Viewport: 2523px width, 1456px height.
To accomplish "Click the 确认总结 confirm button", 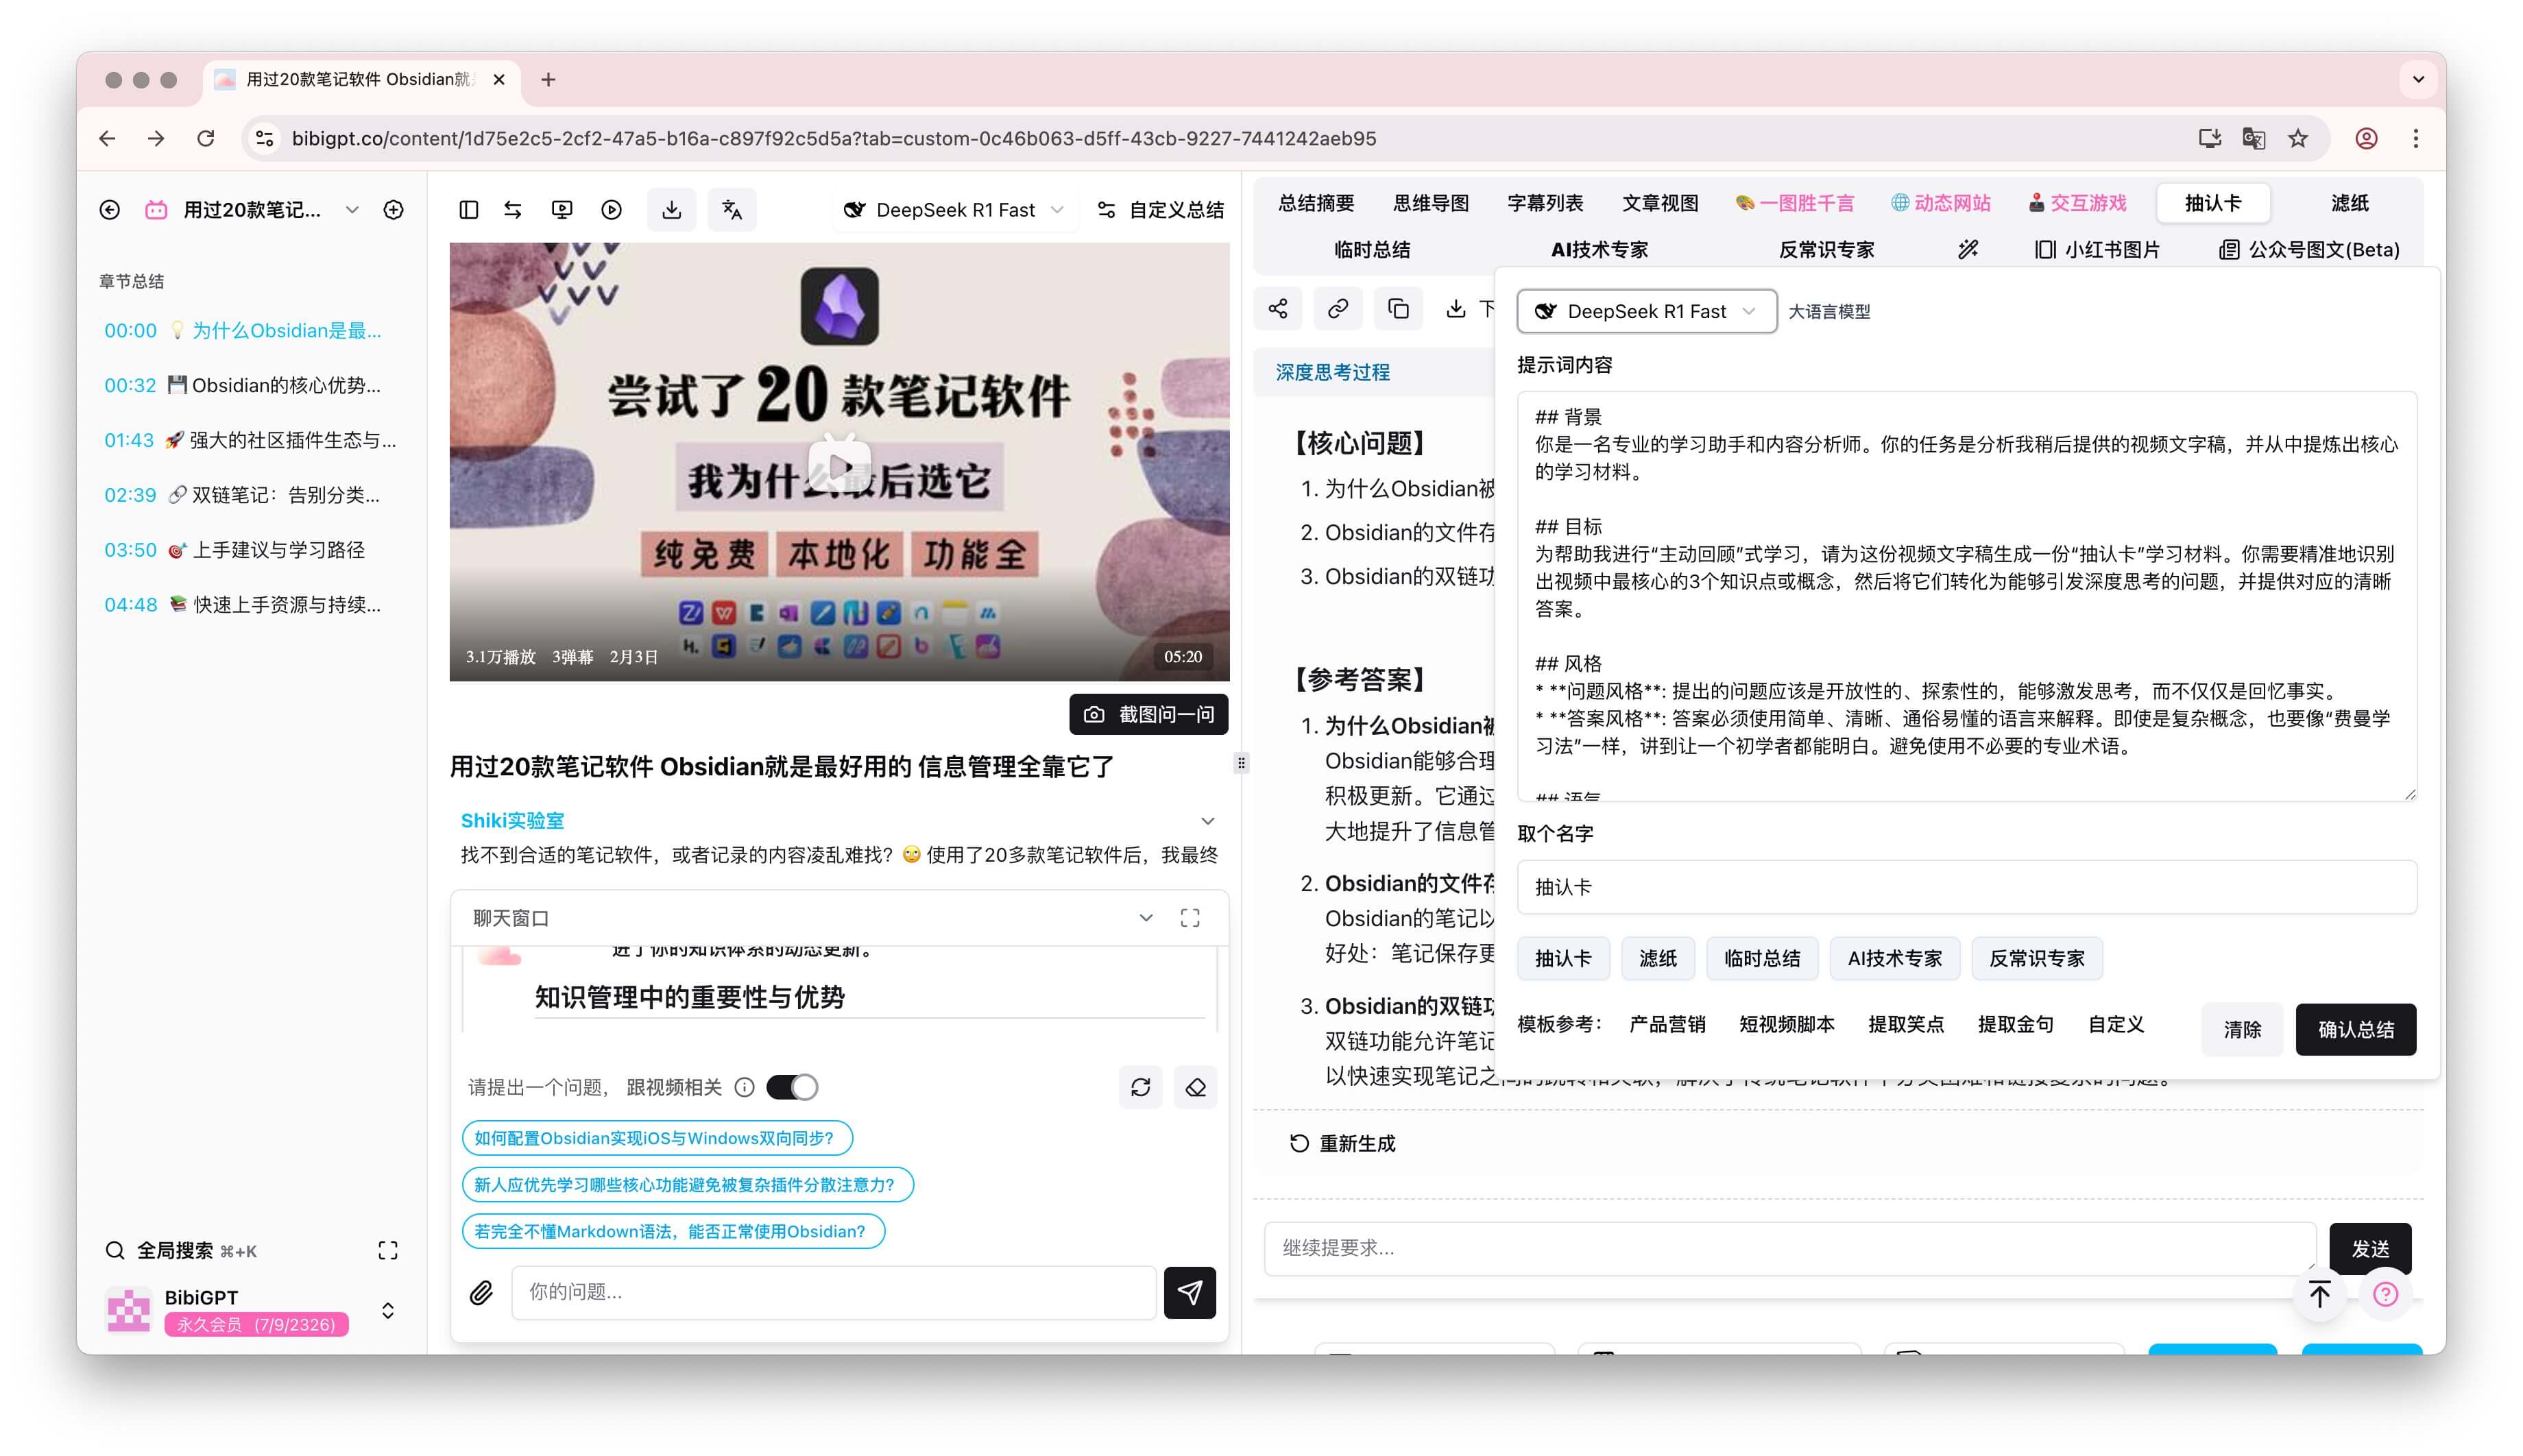I will 2356,1029.
